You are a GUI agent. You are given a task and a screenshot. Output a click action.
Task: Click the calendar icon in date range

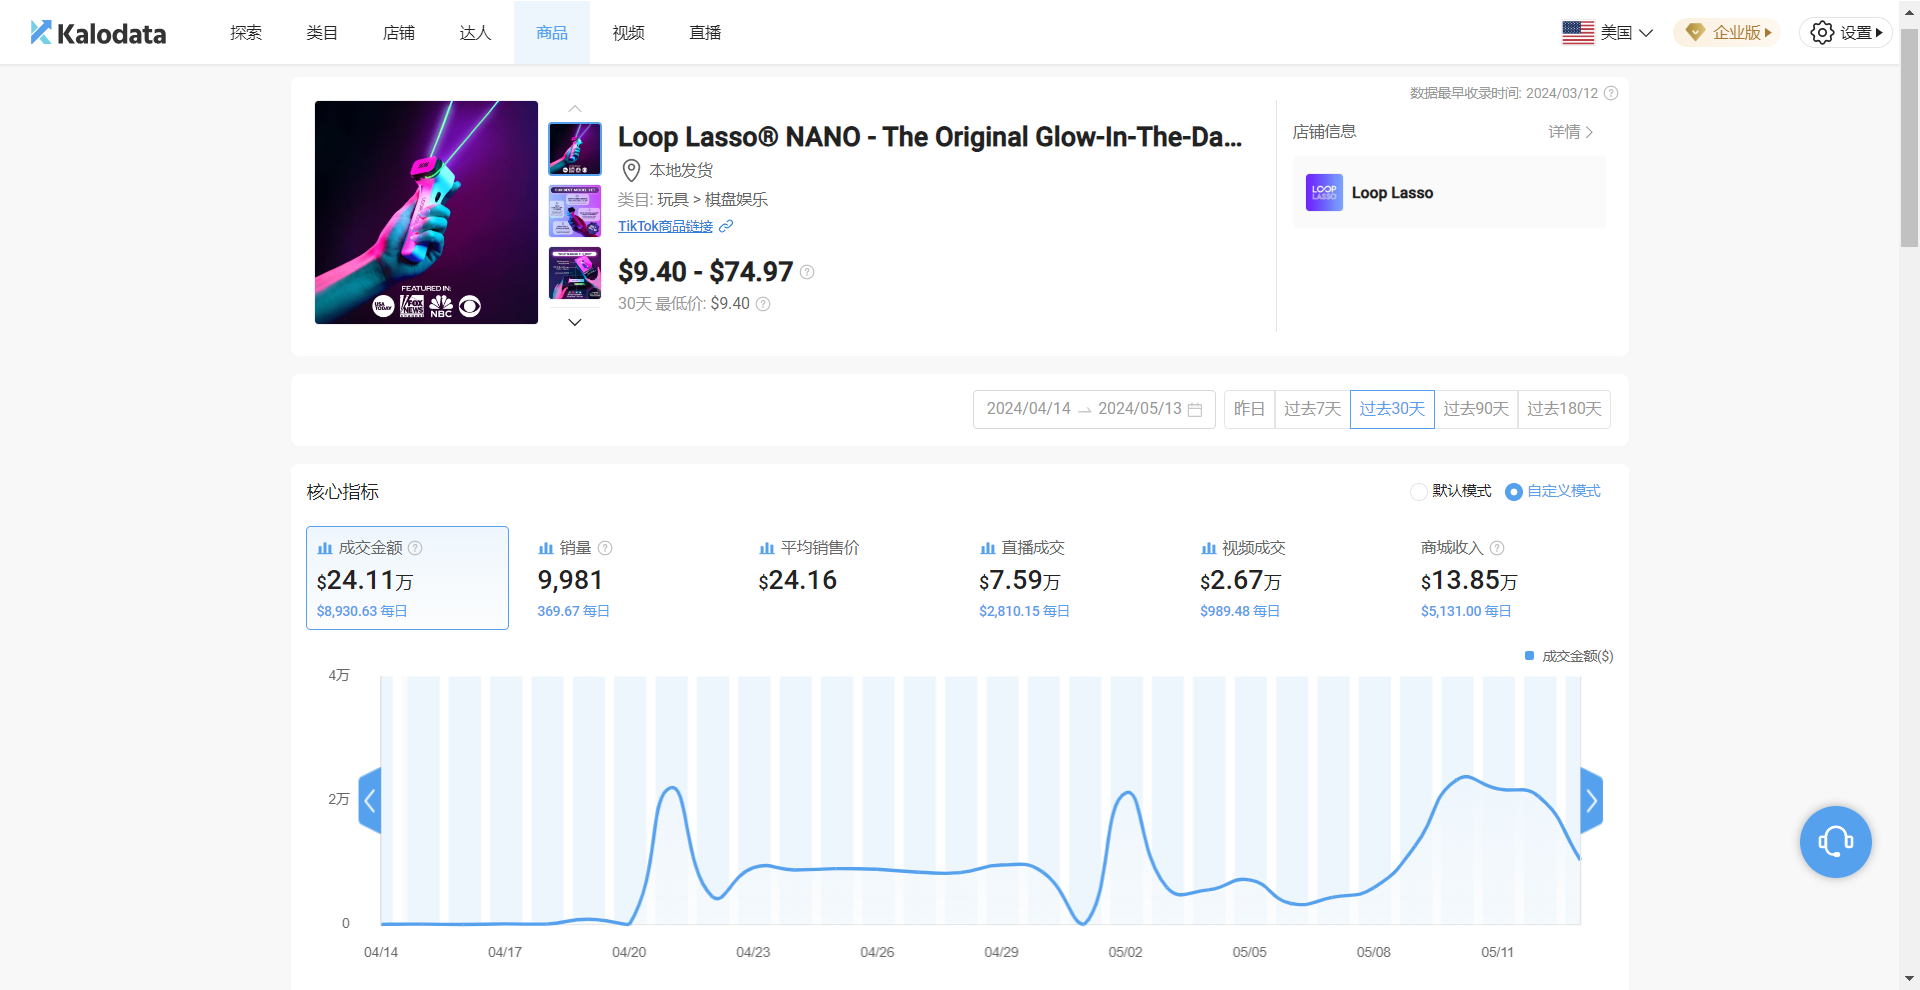point(1195,410)
